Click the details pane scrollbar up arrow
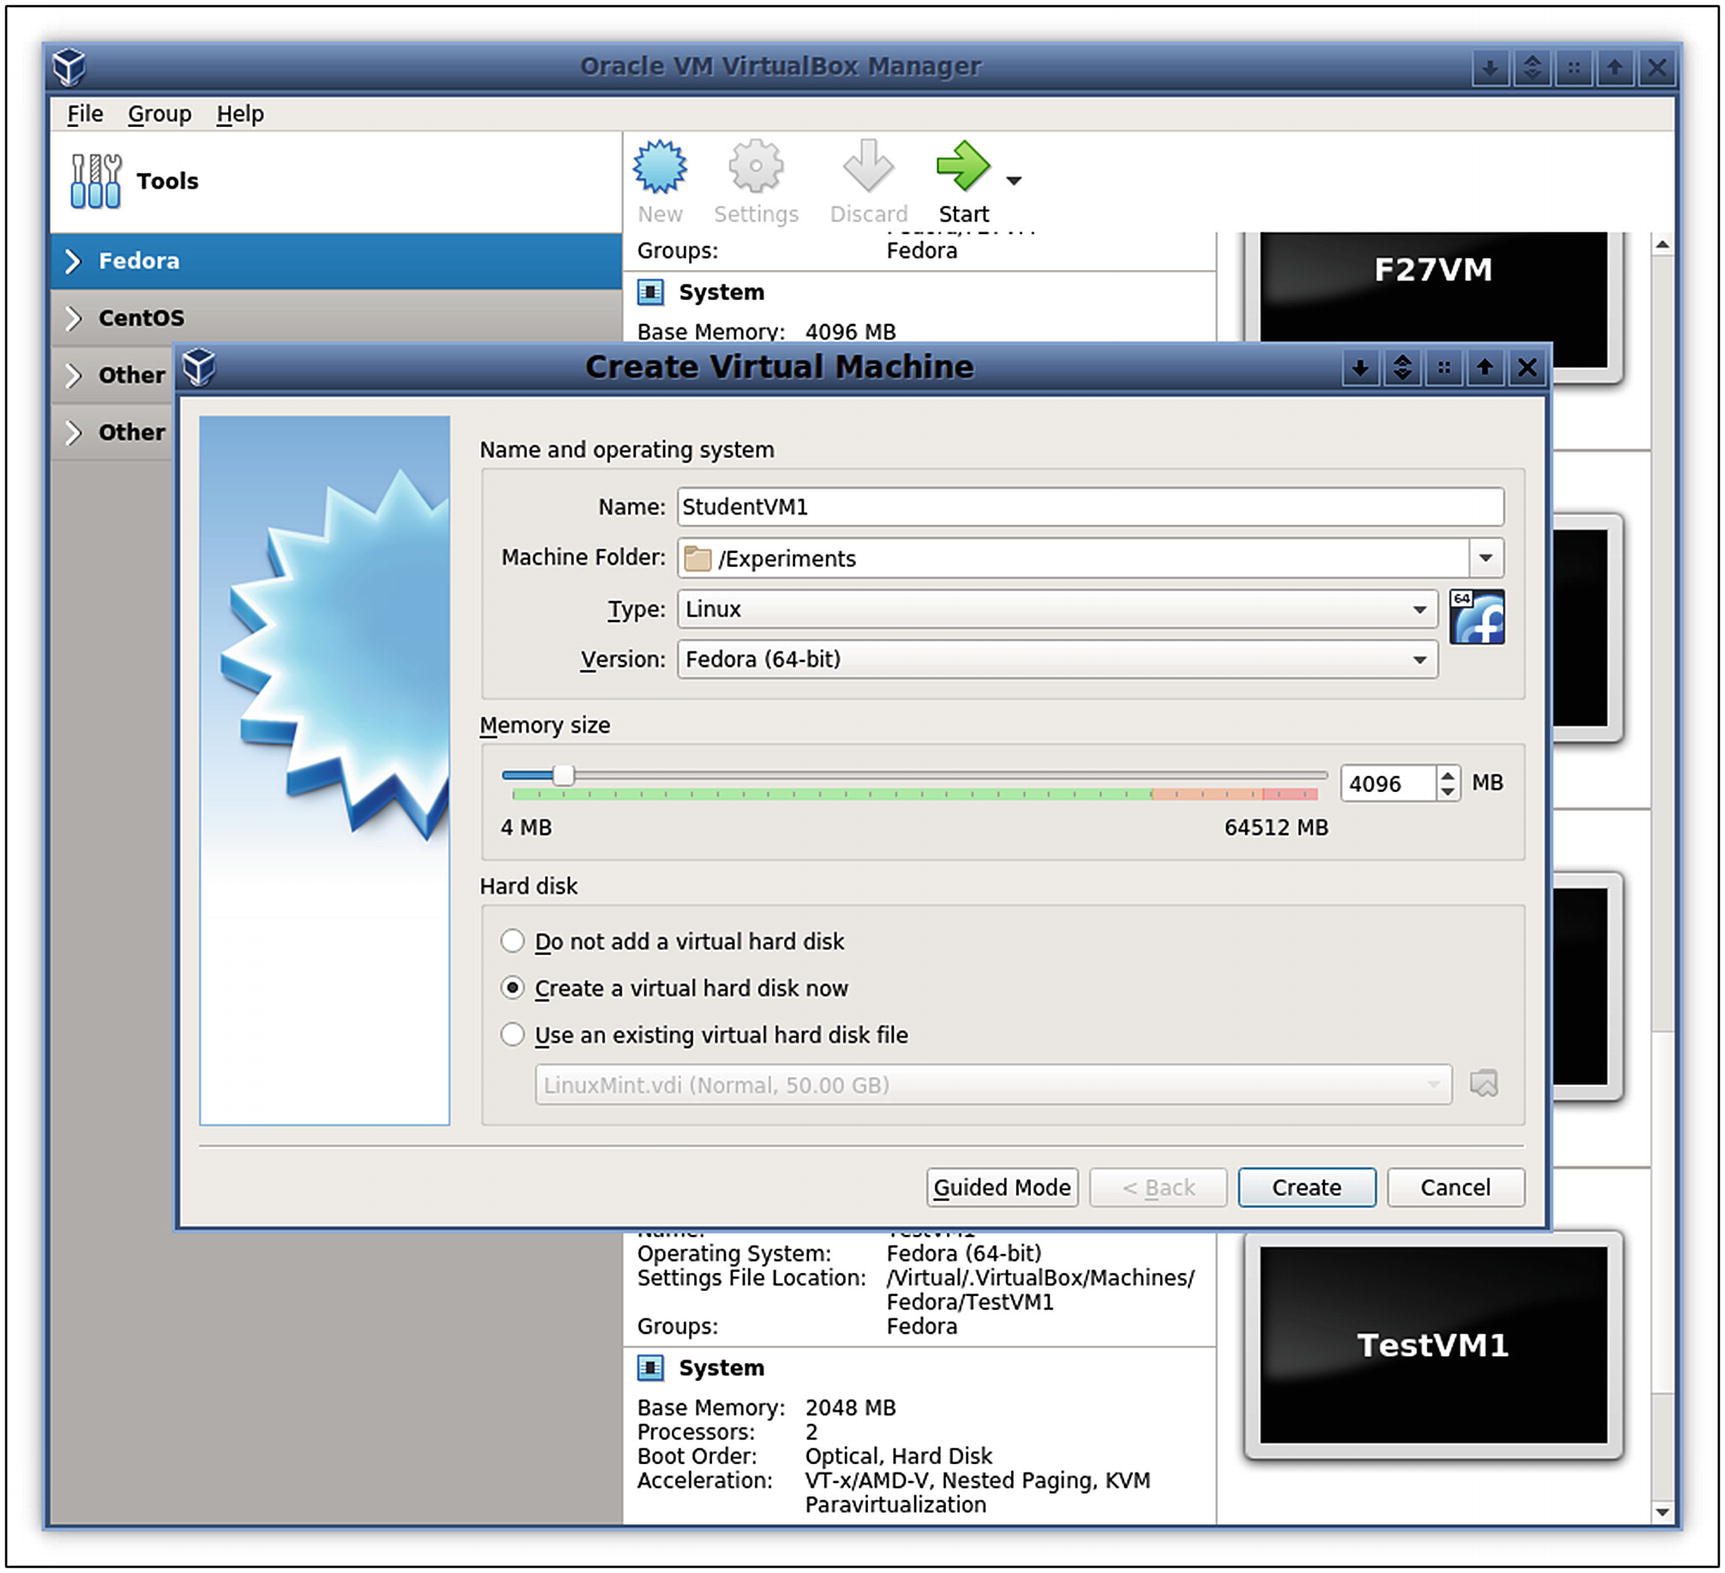1725x1573 pixels. pyautogui.click(x=1662, y=245)
